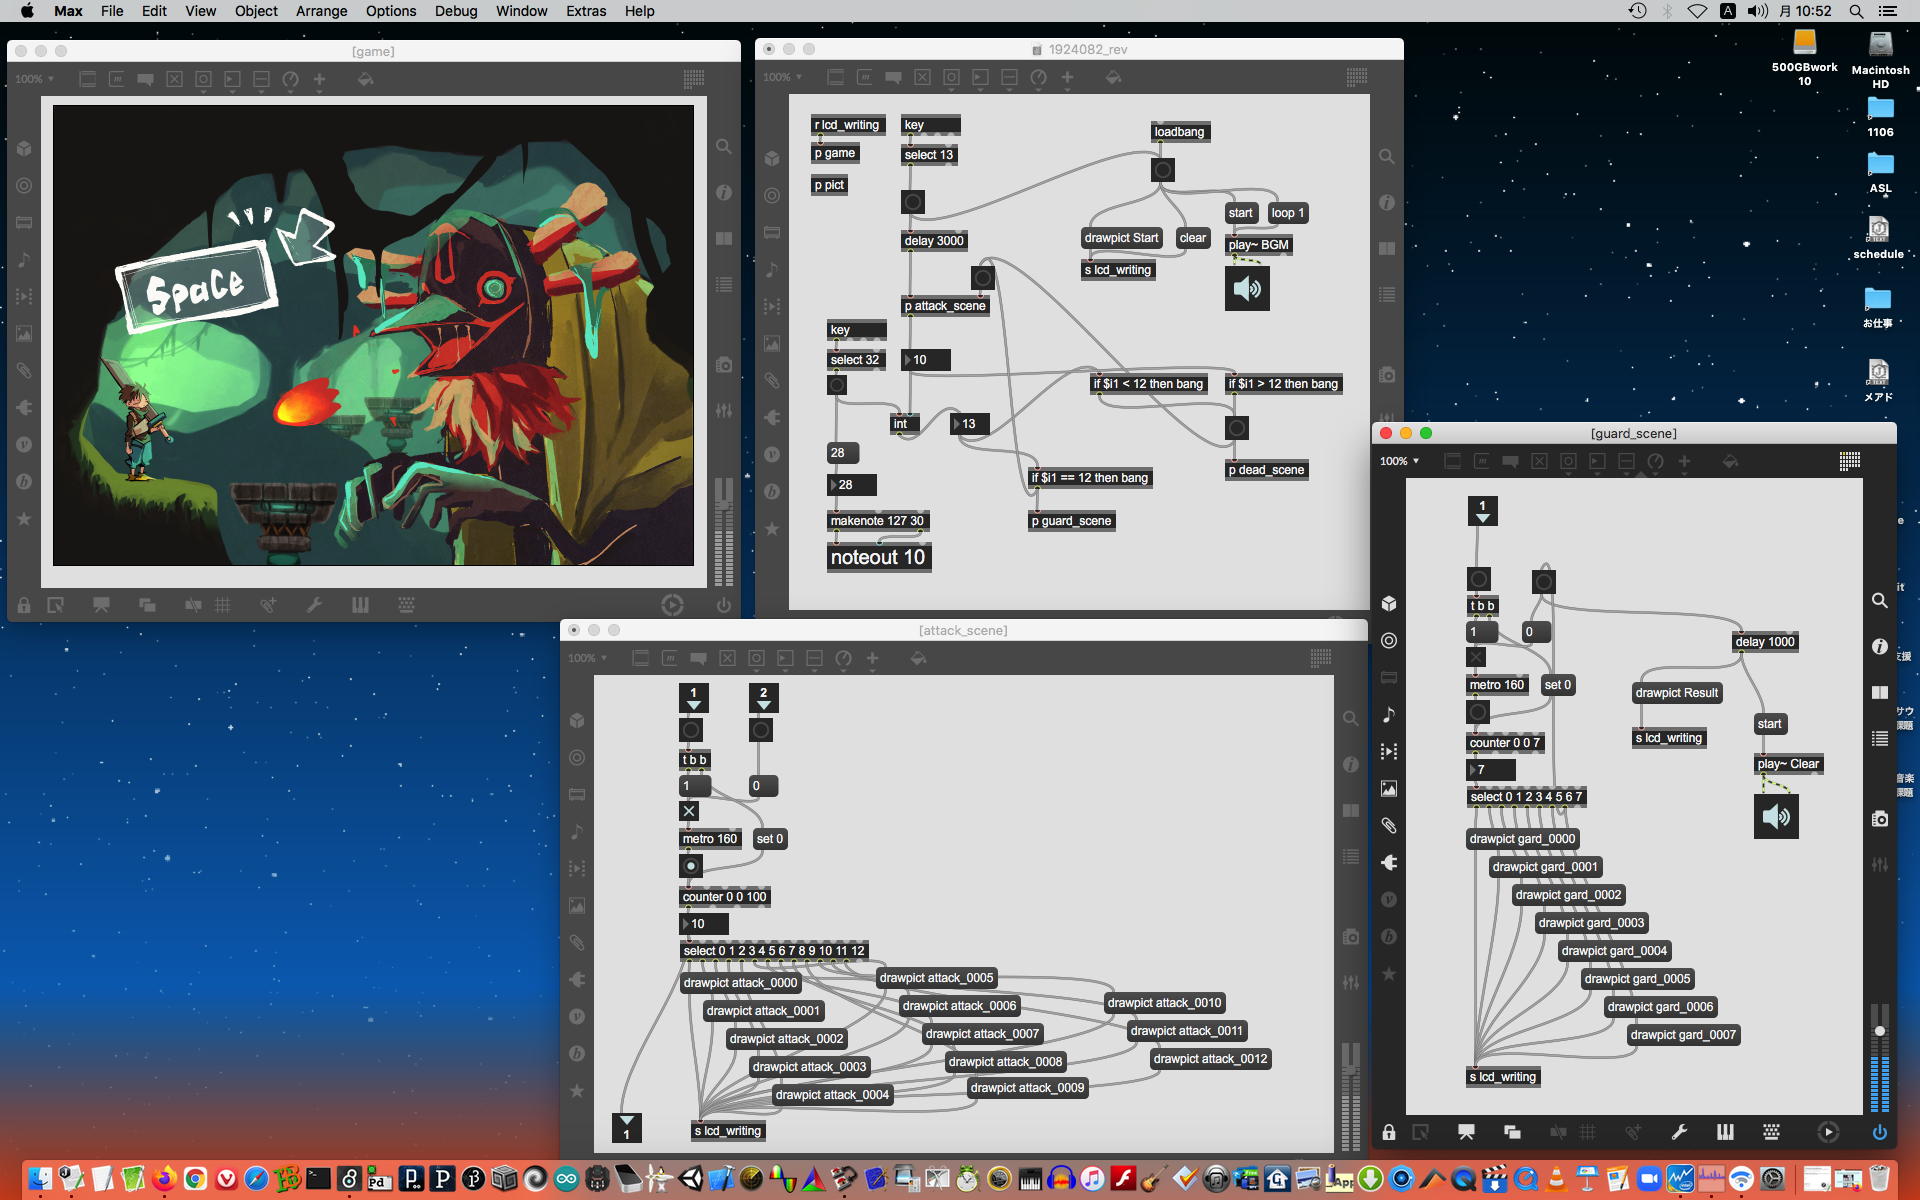
Task: Toggle speaker ezdac below play~ BGM
Action: coord(1247,289)
